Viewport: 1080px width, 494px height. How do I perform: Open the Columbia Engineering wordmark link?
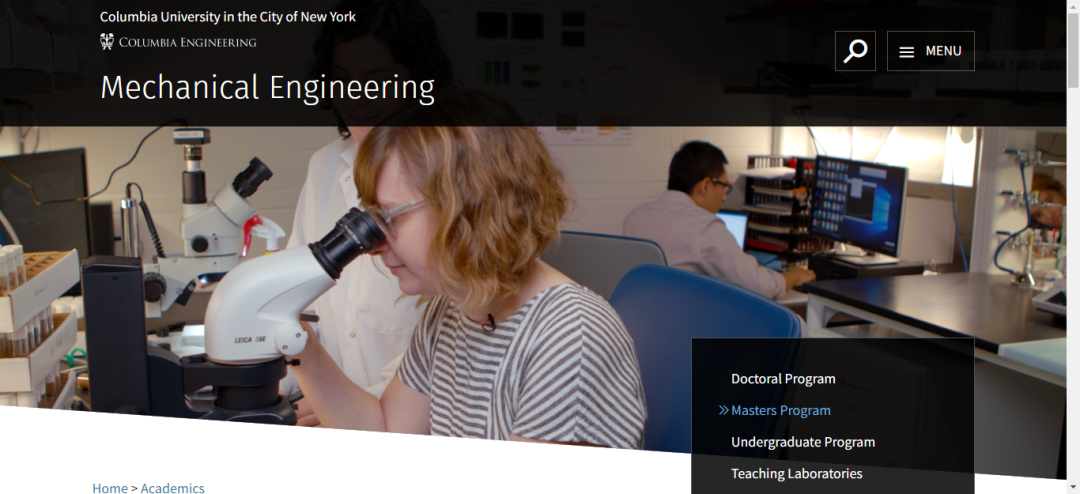pos(178,42)
